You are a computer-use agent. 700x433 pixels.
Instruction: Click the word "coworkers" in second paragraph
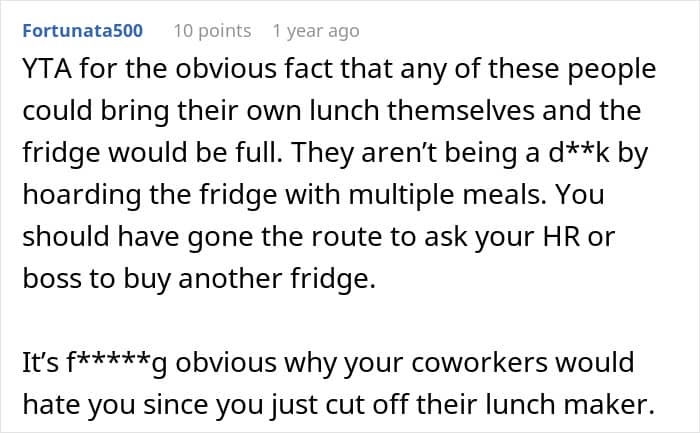tap(479, 363)
